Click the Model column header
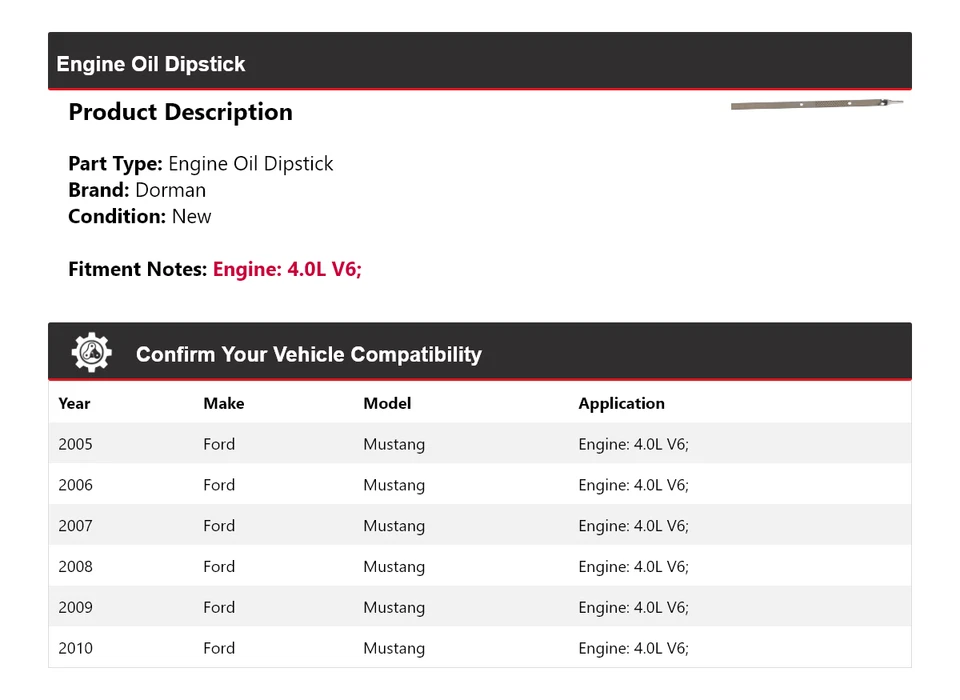The image size is (960, 700). tap(387, 404)
